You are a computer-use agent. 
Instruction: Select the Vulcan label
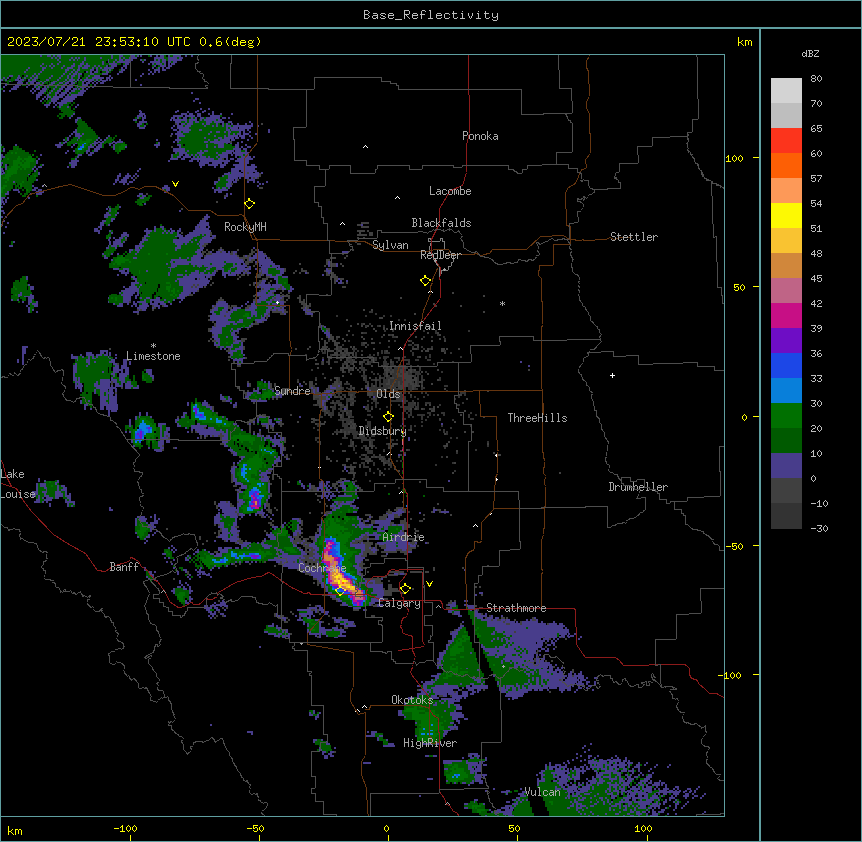point(543,792)
